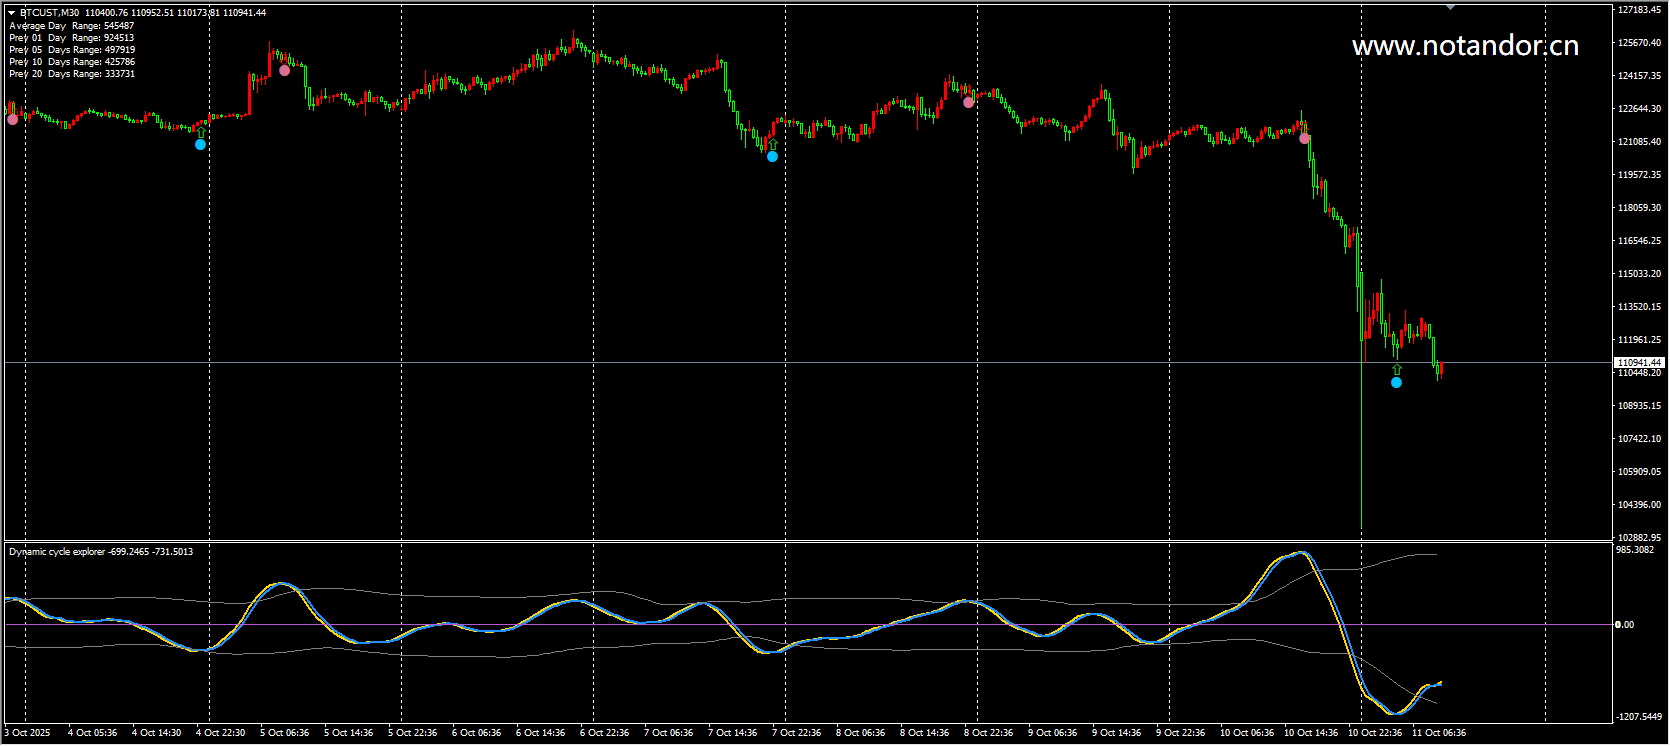This screenshot has width=1670, height=746.
Task: Click the green up arrow near 7 Oct 22:36
Action: point(772,144)
